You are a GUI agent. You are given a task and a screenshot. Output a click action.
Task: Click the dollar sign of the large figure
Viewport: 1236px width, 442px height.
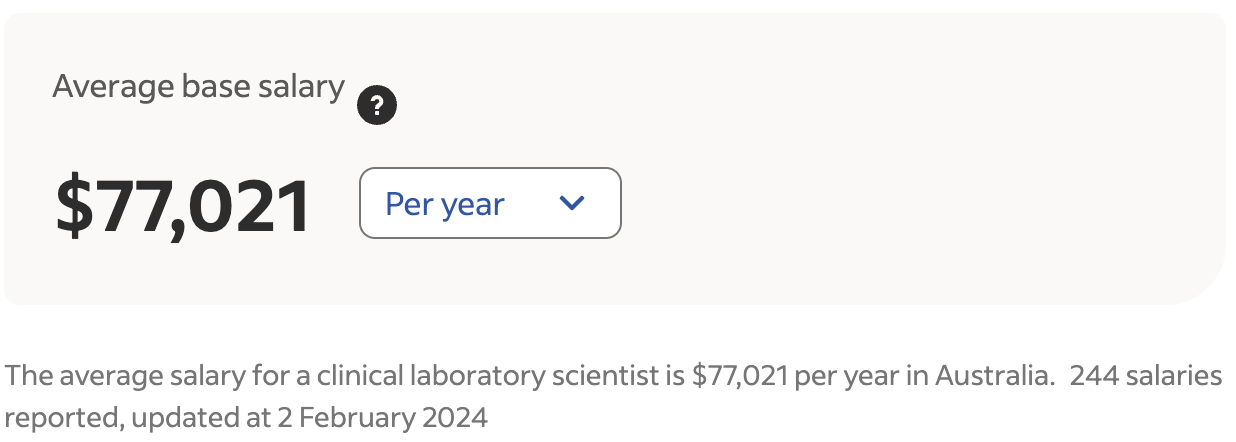73,206
